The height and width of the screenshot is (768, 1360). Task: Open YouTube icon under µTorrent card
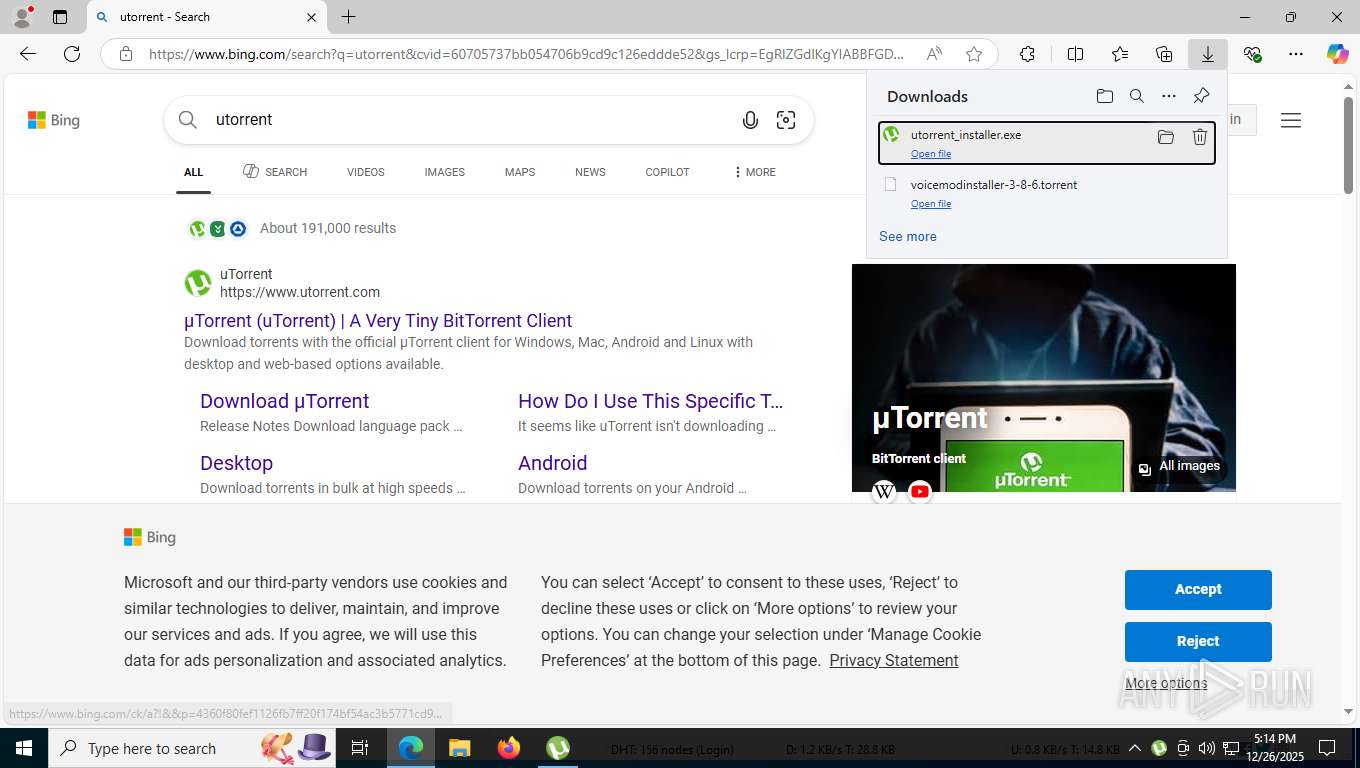click(x=920, y=491)
